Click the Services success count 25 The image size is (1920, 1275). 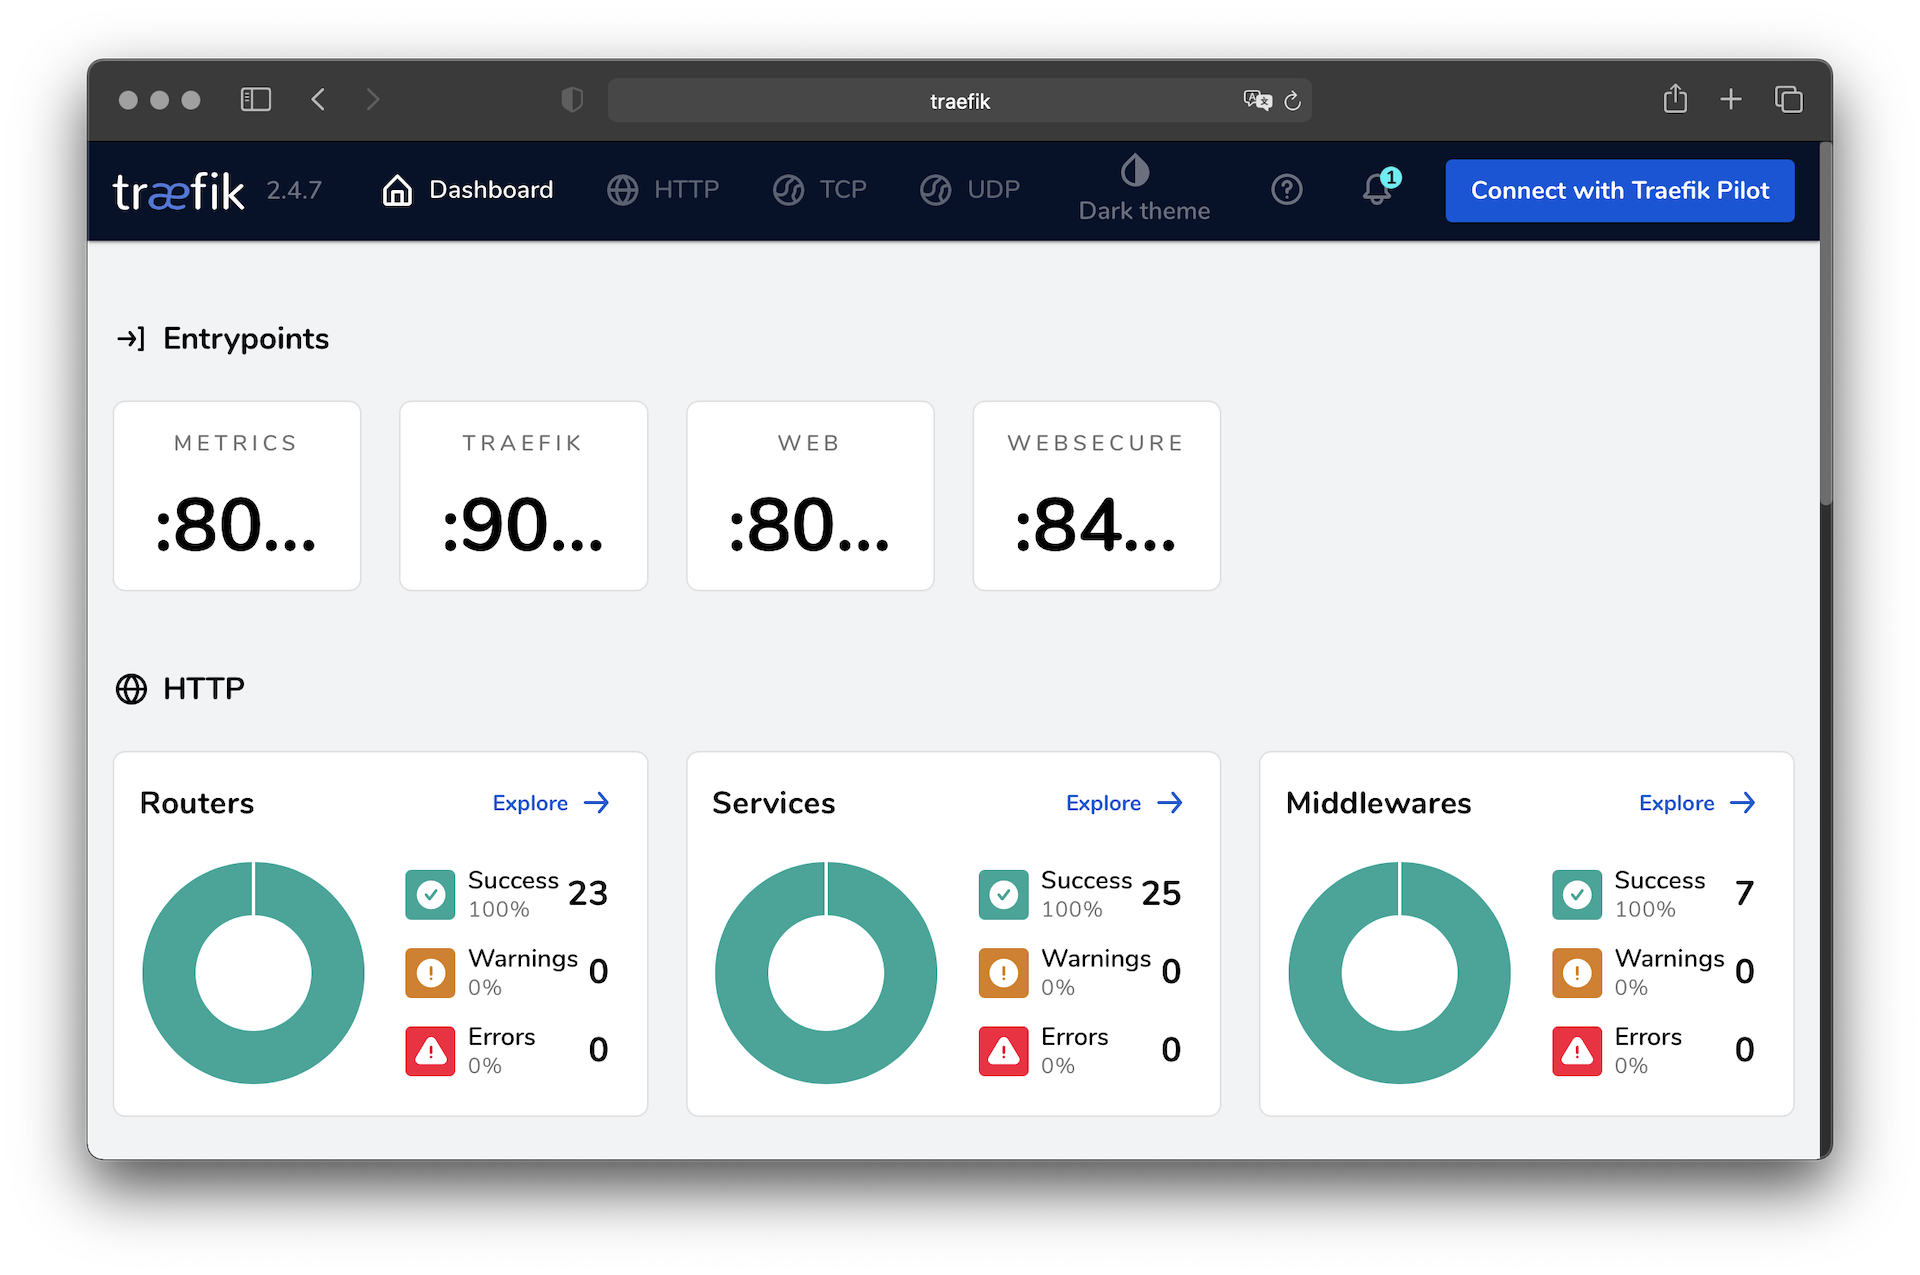click(1161, 893)
